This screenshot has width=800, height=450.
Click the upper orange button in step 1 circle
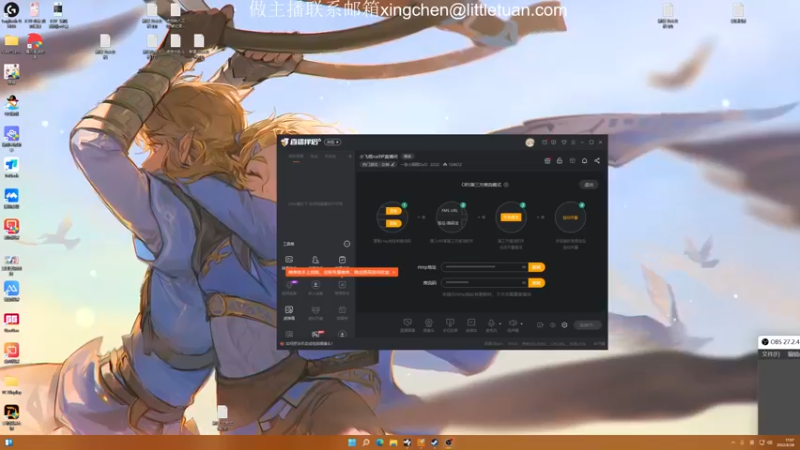(393, 211)
